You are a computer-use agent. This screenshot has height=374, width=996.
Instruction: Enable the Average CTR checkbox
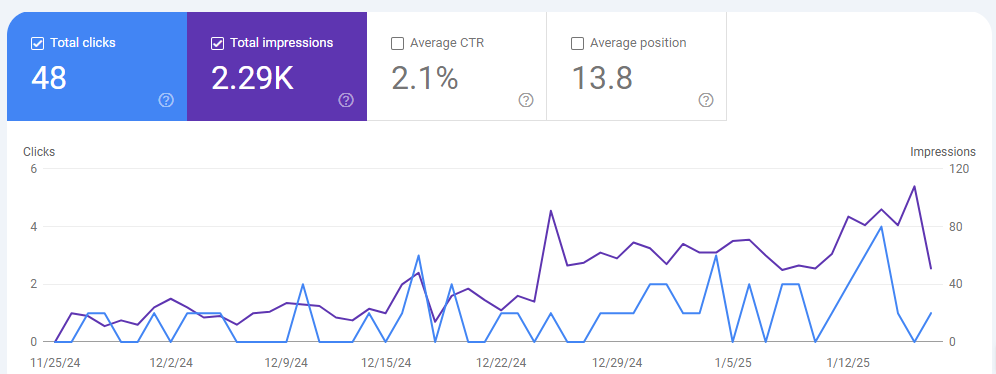(x=398, y=43)
